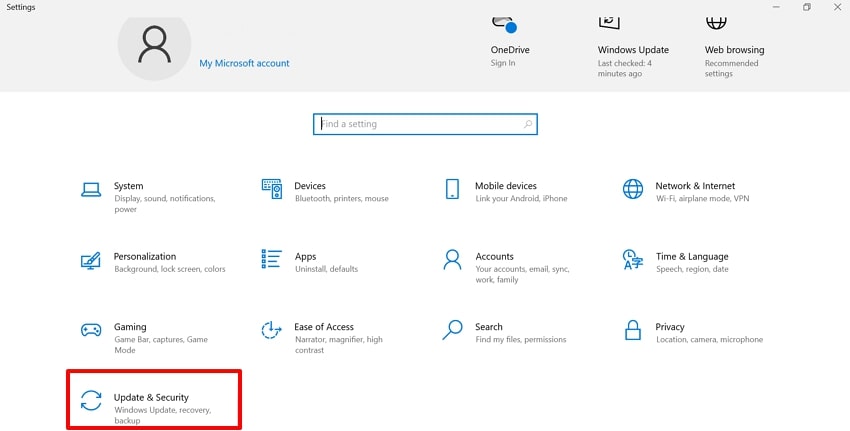Click "Narrator, magnifier, high contrast" text
Viewport: 850px width, 431px height.
tap(339, 345)
